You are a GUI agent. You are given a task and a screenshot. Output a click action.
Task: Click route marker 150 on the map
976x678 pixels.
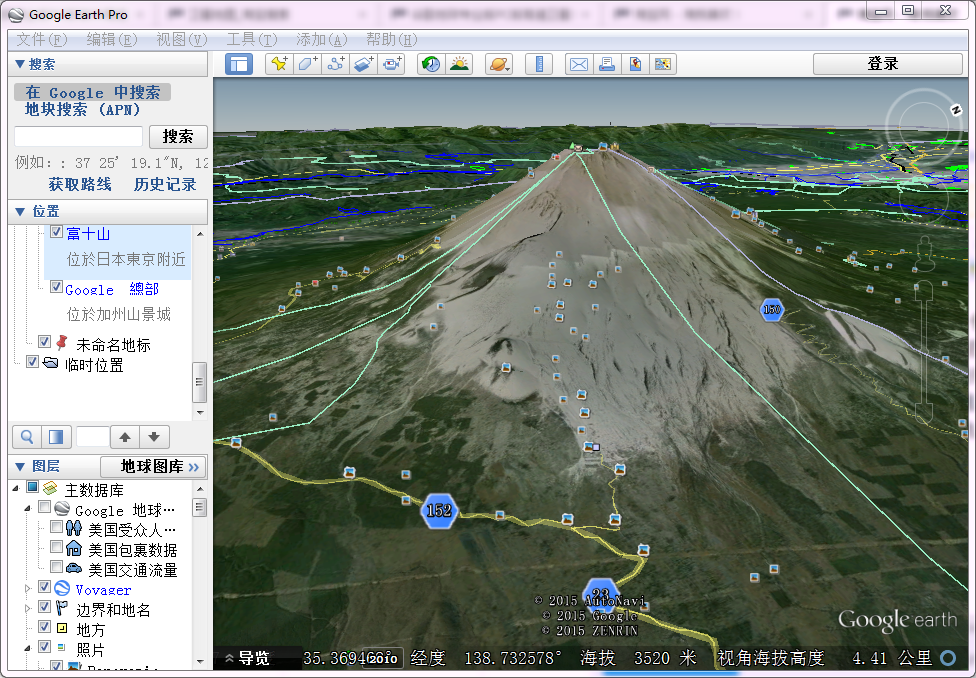click(771, 309)
